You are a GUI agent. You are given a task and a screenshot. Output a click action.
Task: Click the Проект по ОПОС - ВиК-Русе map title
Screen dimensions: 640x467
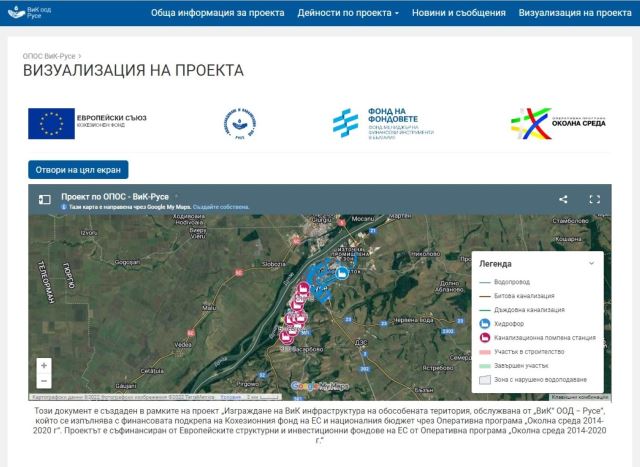click(115, 197)
